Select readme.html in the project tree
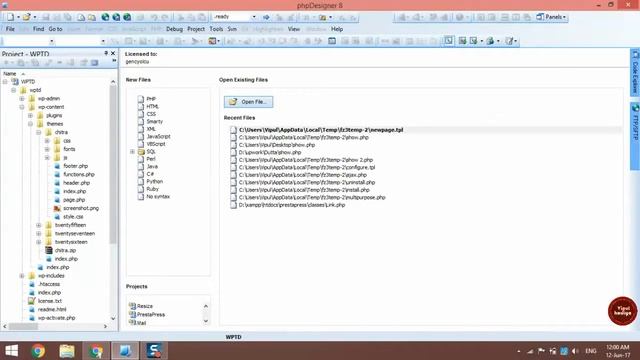Viewport: 640px width, 360px height. tap(52, 309)
